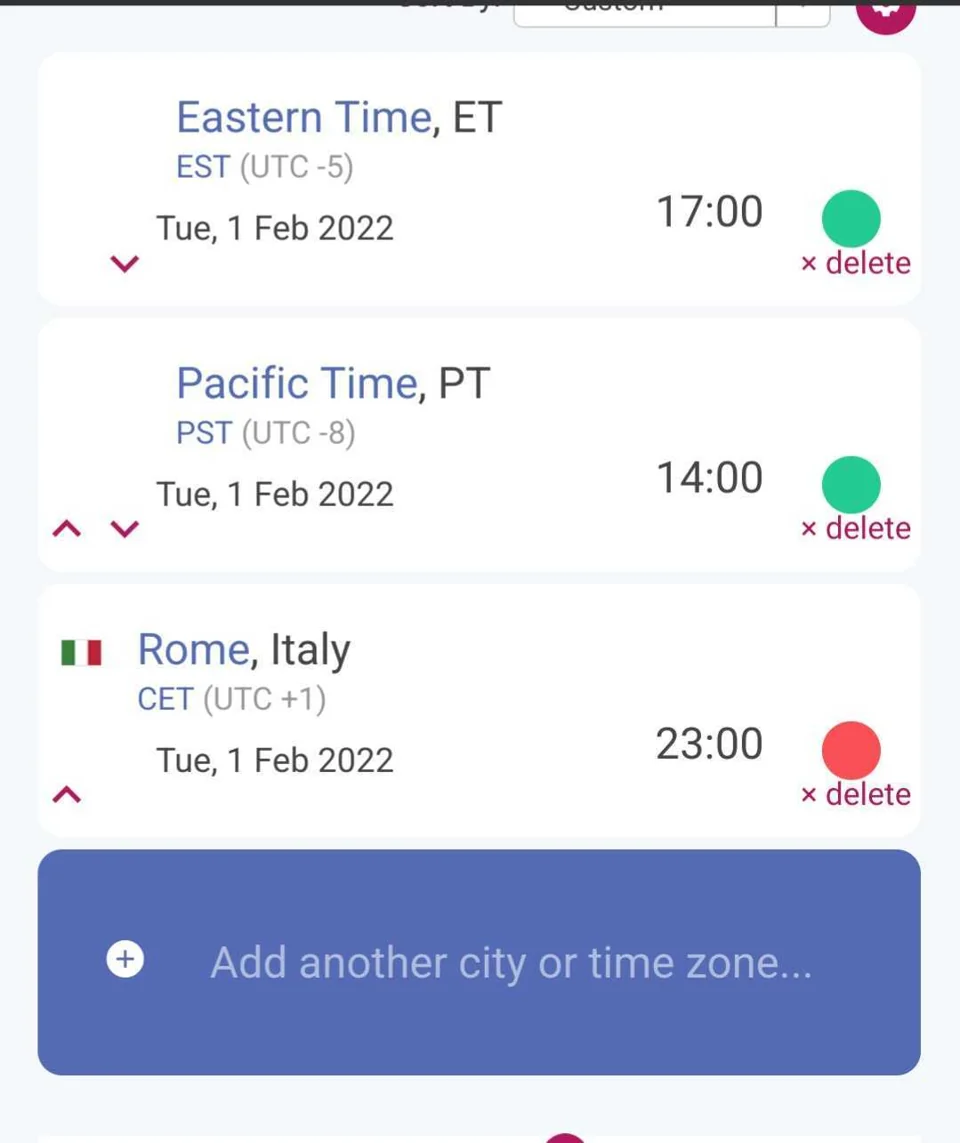Click red status dot for Rome
This screenshot has width=960, height=1143.
[851, 750]
